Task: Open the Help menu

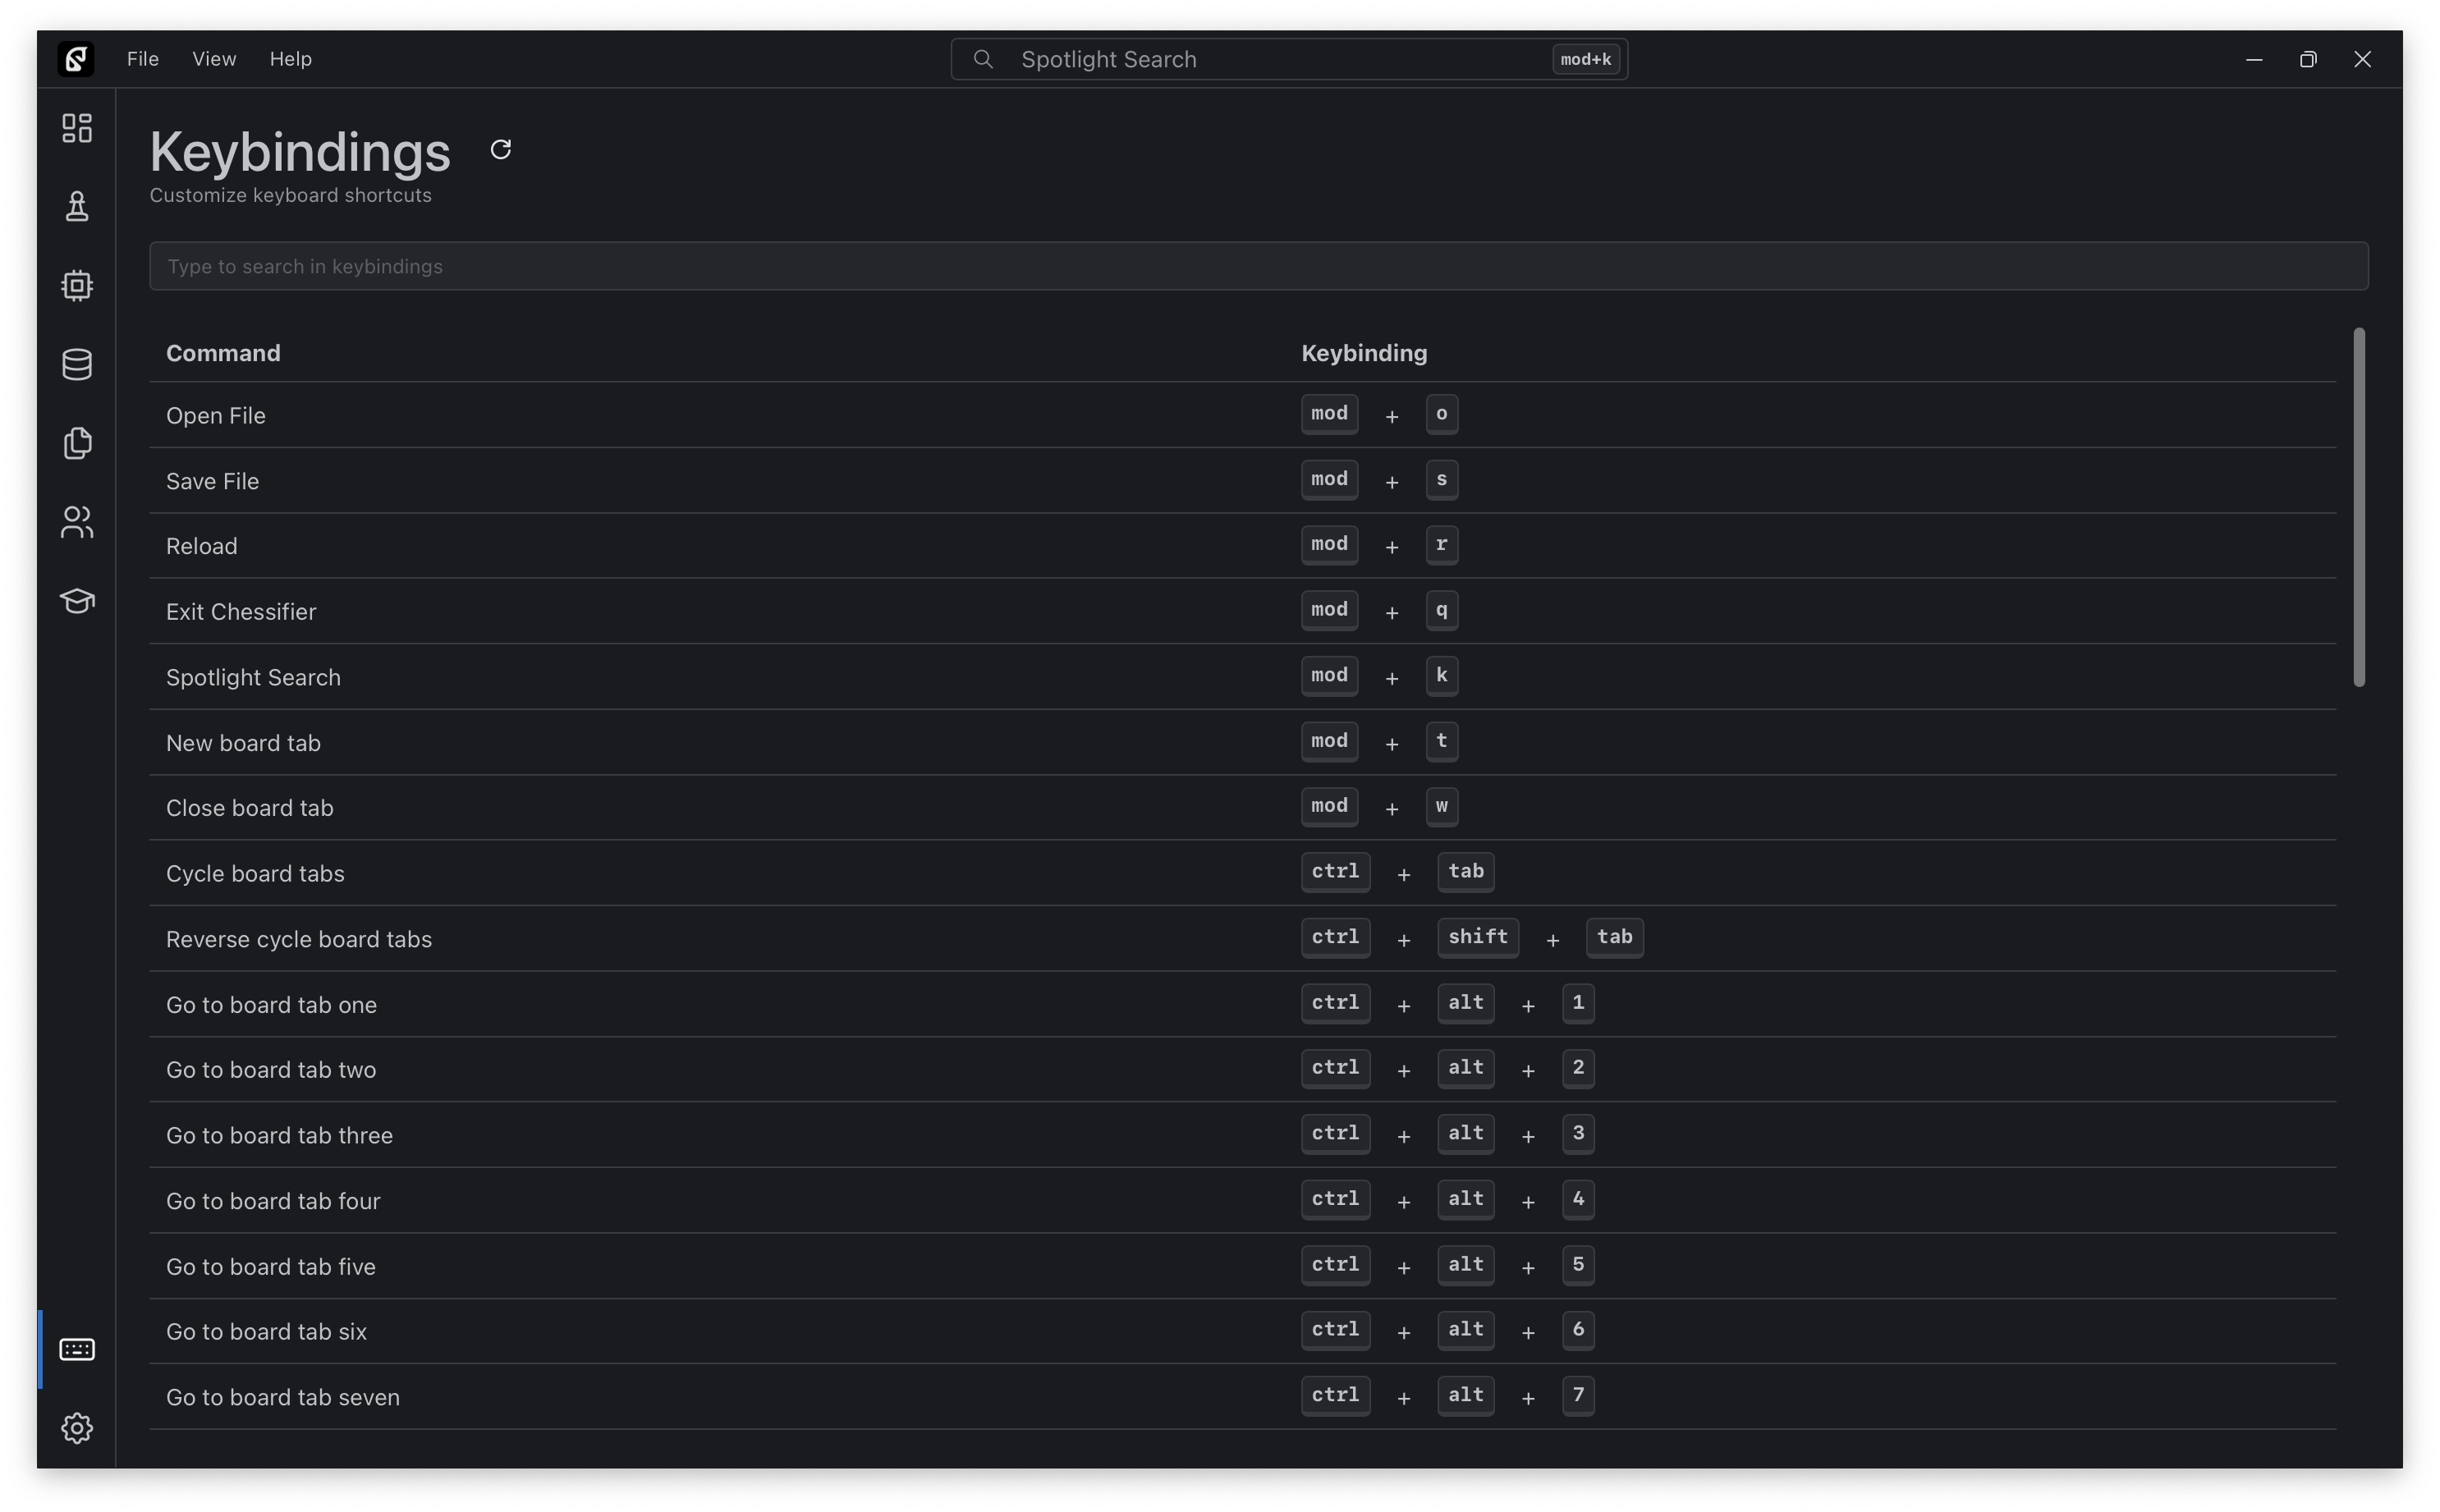Action: tap(291, 59)
